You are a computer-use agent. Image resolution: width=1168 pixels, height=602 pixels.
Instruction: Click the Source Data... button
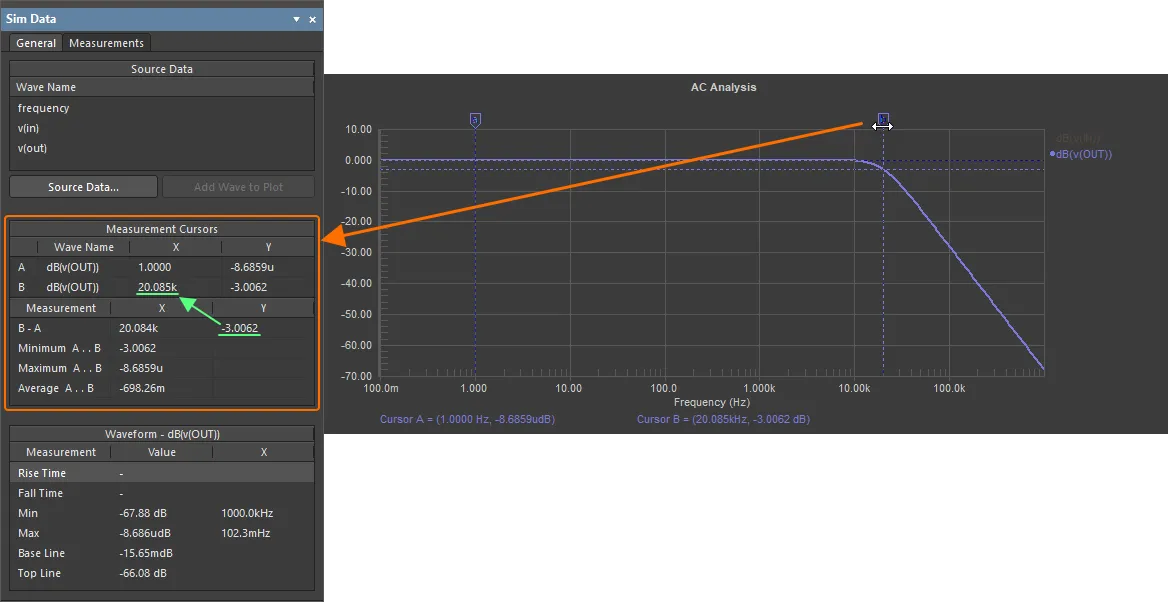tap(83, 187)
